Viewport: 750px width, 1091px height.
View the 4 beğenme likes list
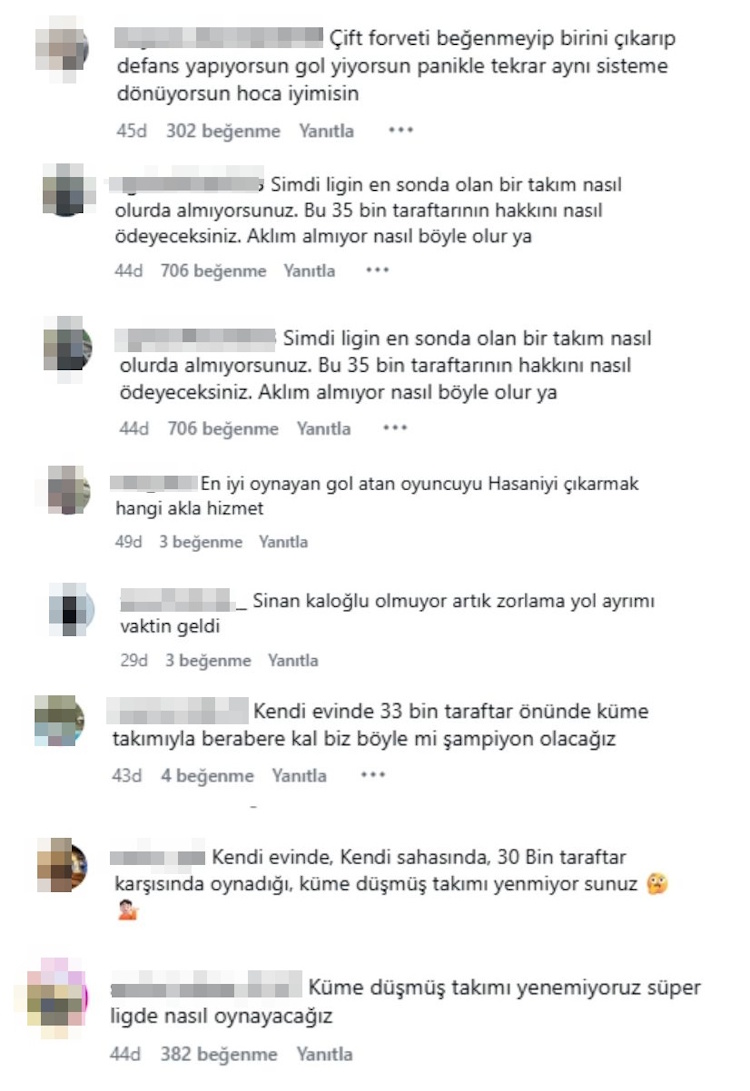pyautogui.click(x=207, y=775)
